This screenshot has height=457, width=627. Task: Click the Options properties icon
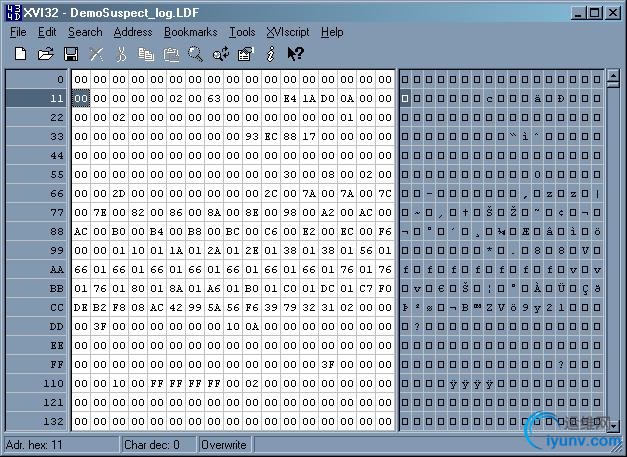(x=246, y=54)
